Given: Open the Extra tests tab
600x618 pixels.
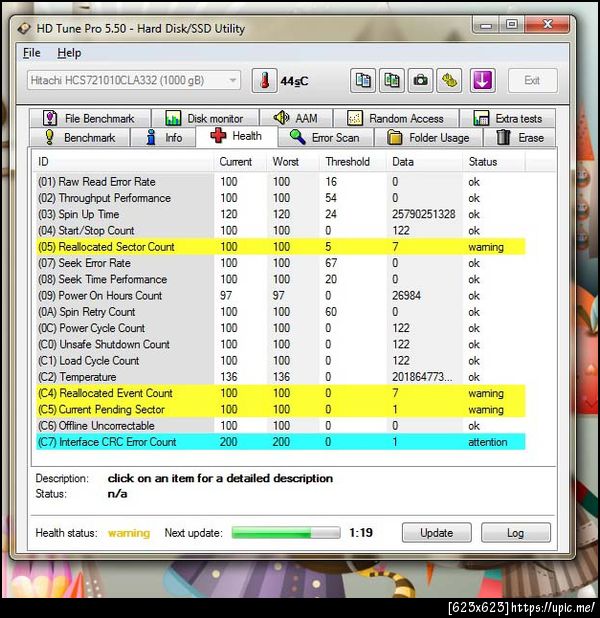Looking at the screenshot, I should (507, 118).
